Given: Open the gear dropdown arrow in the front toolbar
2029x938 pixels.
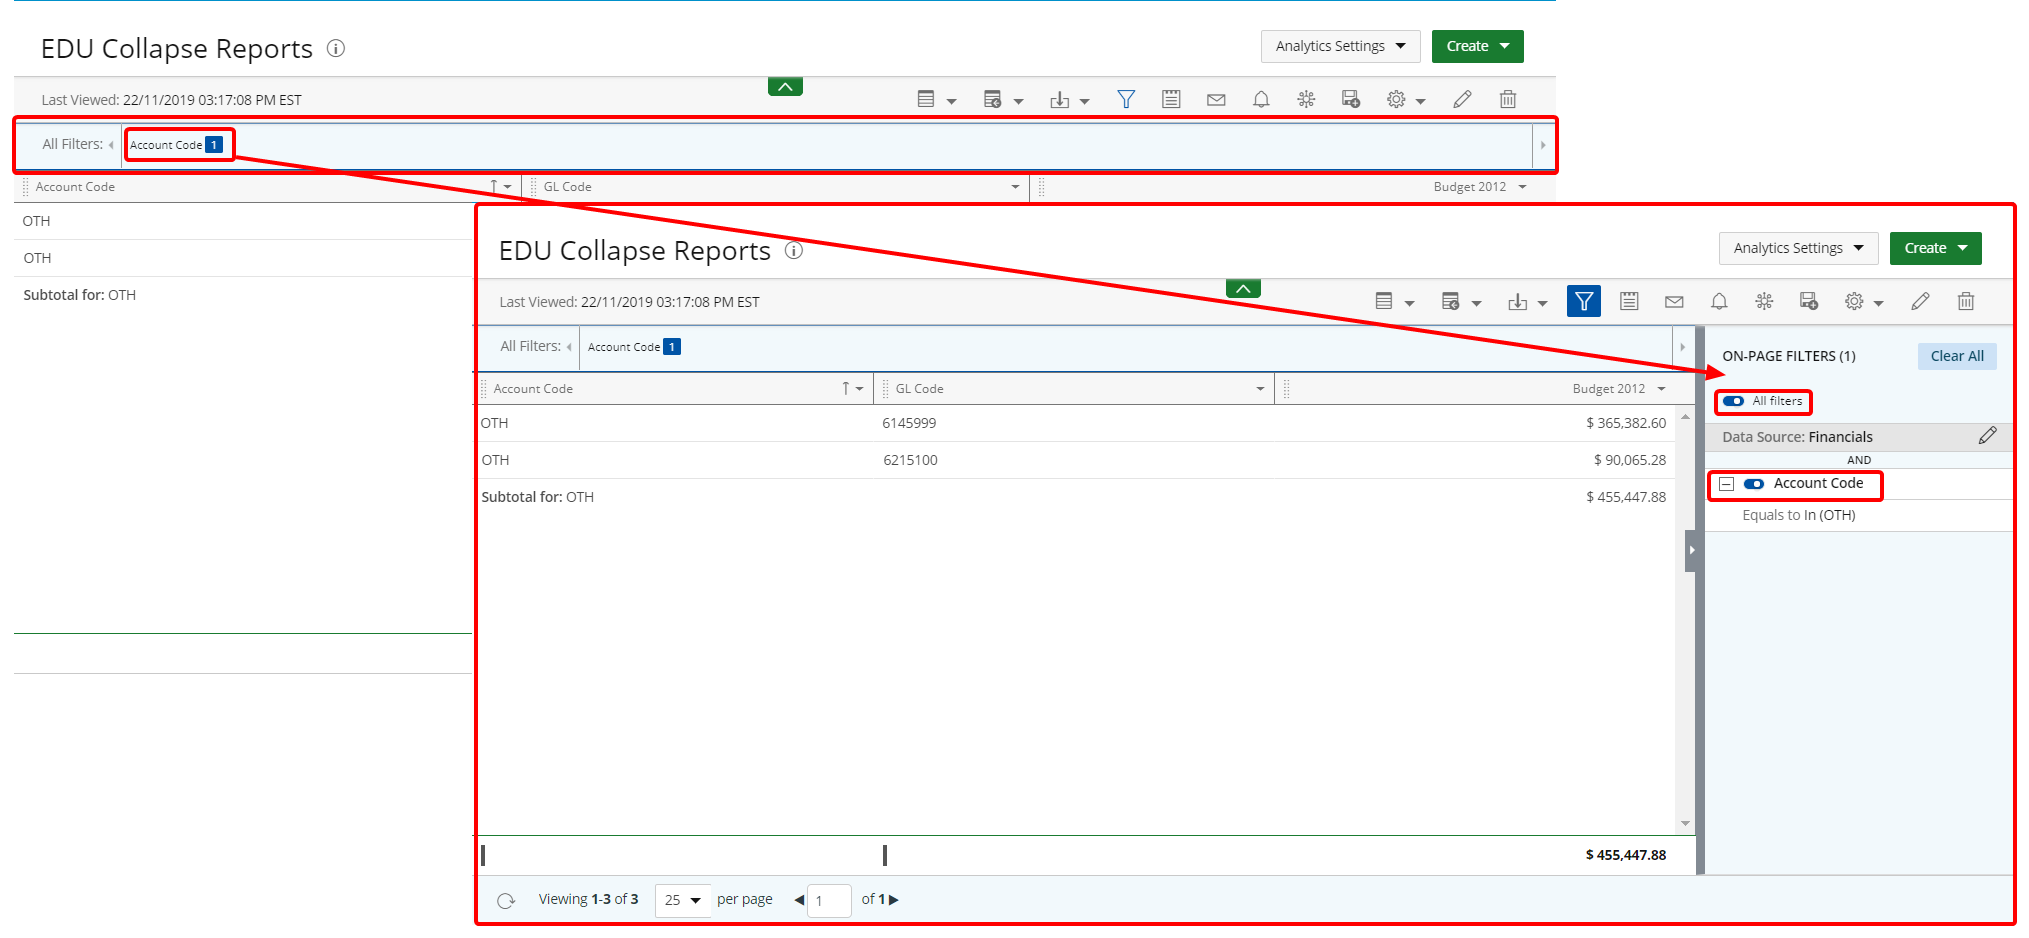Looking at the screenshot, I should point(1878,303).
